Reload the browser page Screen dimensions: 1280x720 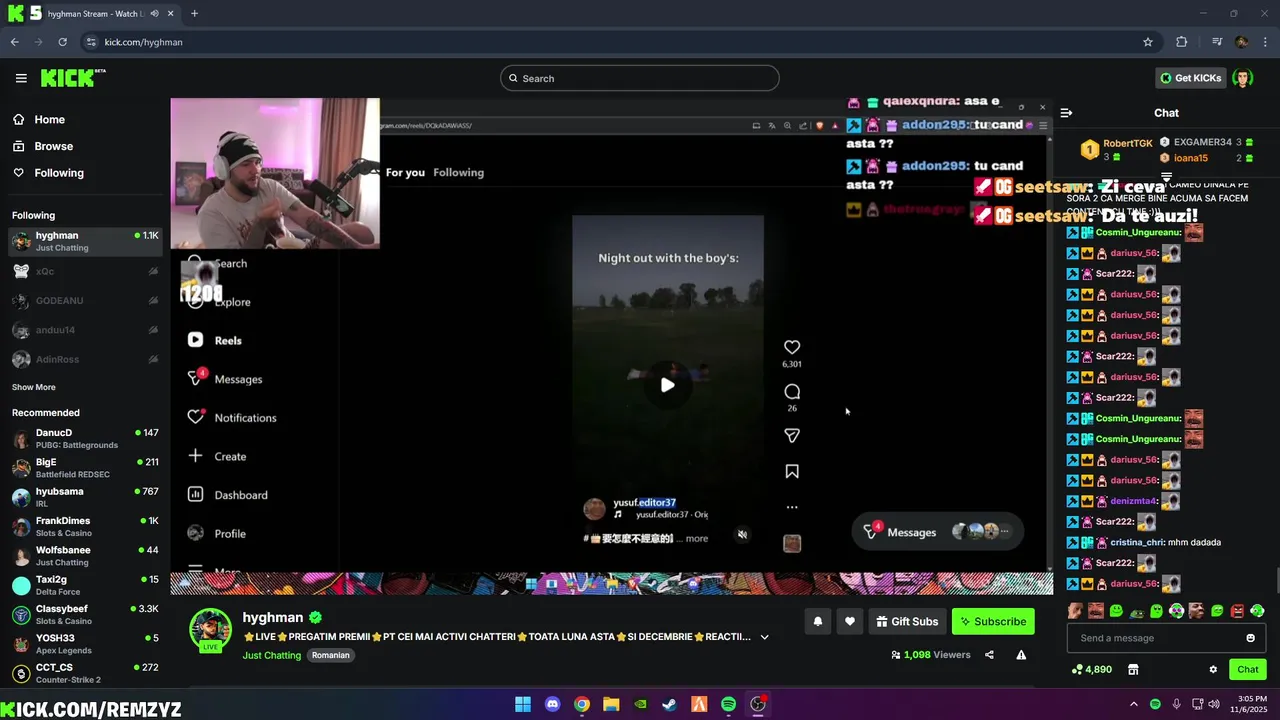click(62, 42)
